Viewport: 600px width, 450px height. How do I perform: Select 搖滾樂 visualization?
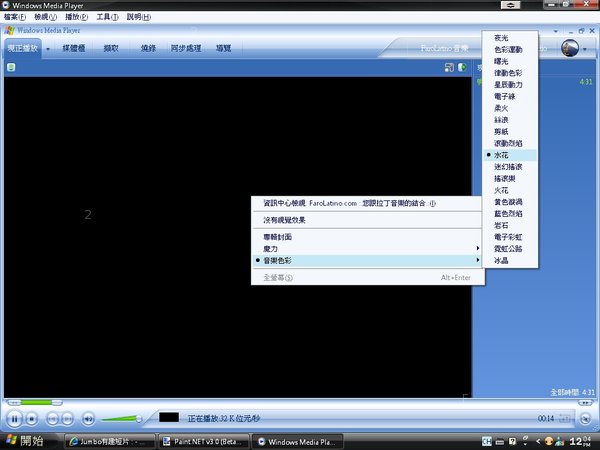510,179
